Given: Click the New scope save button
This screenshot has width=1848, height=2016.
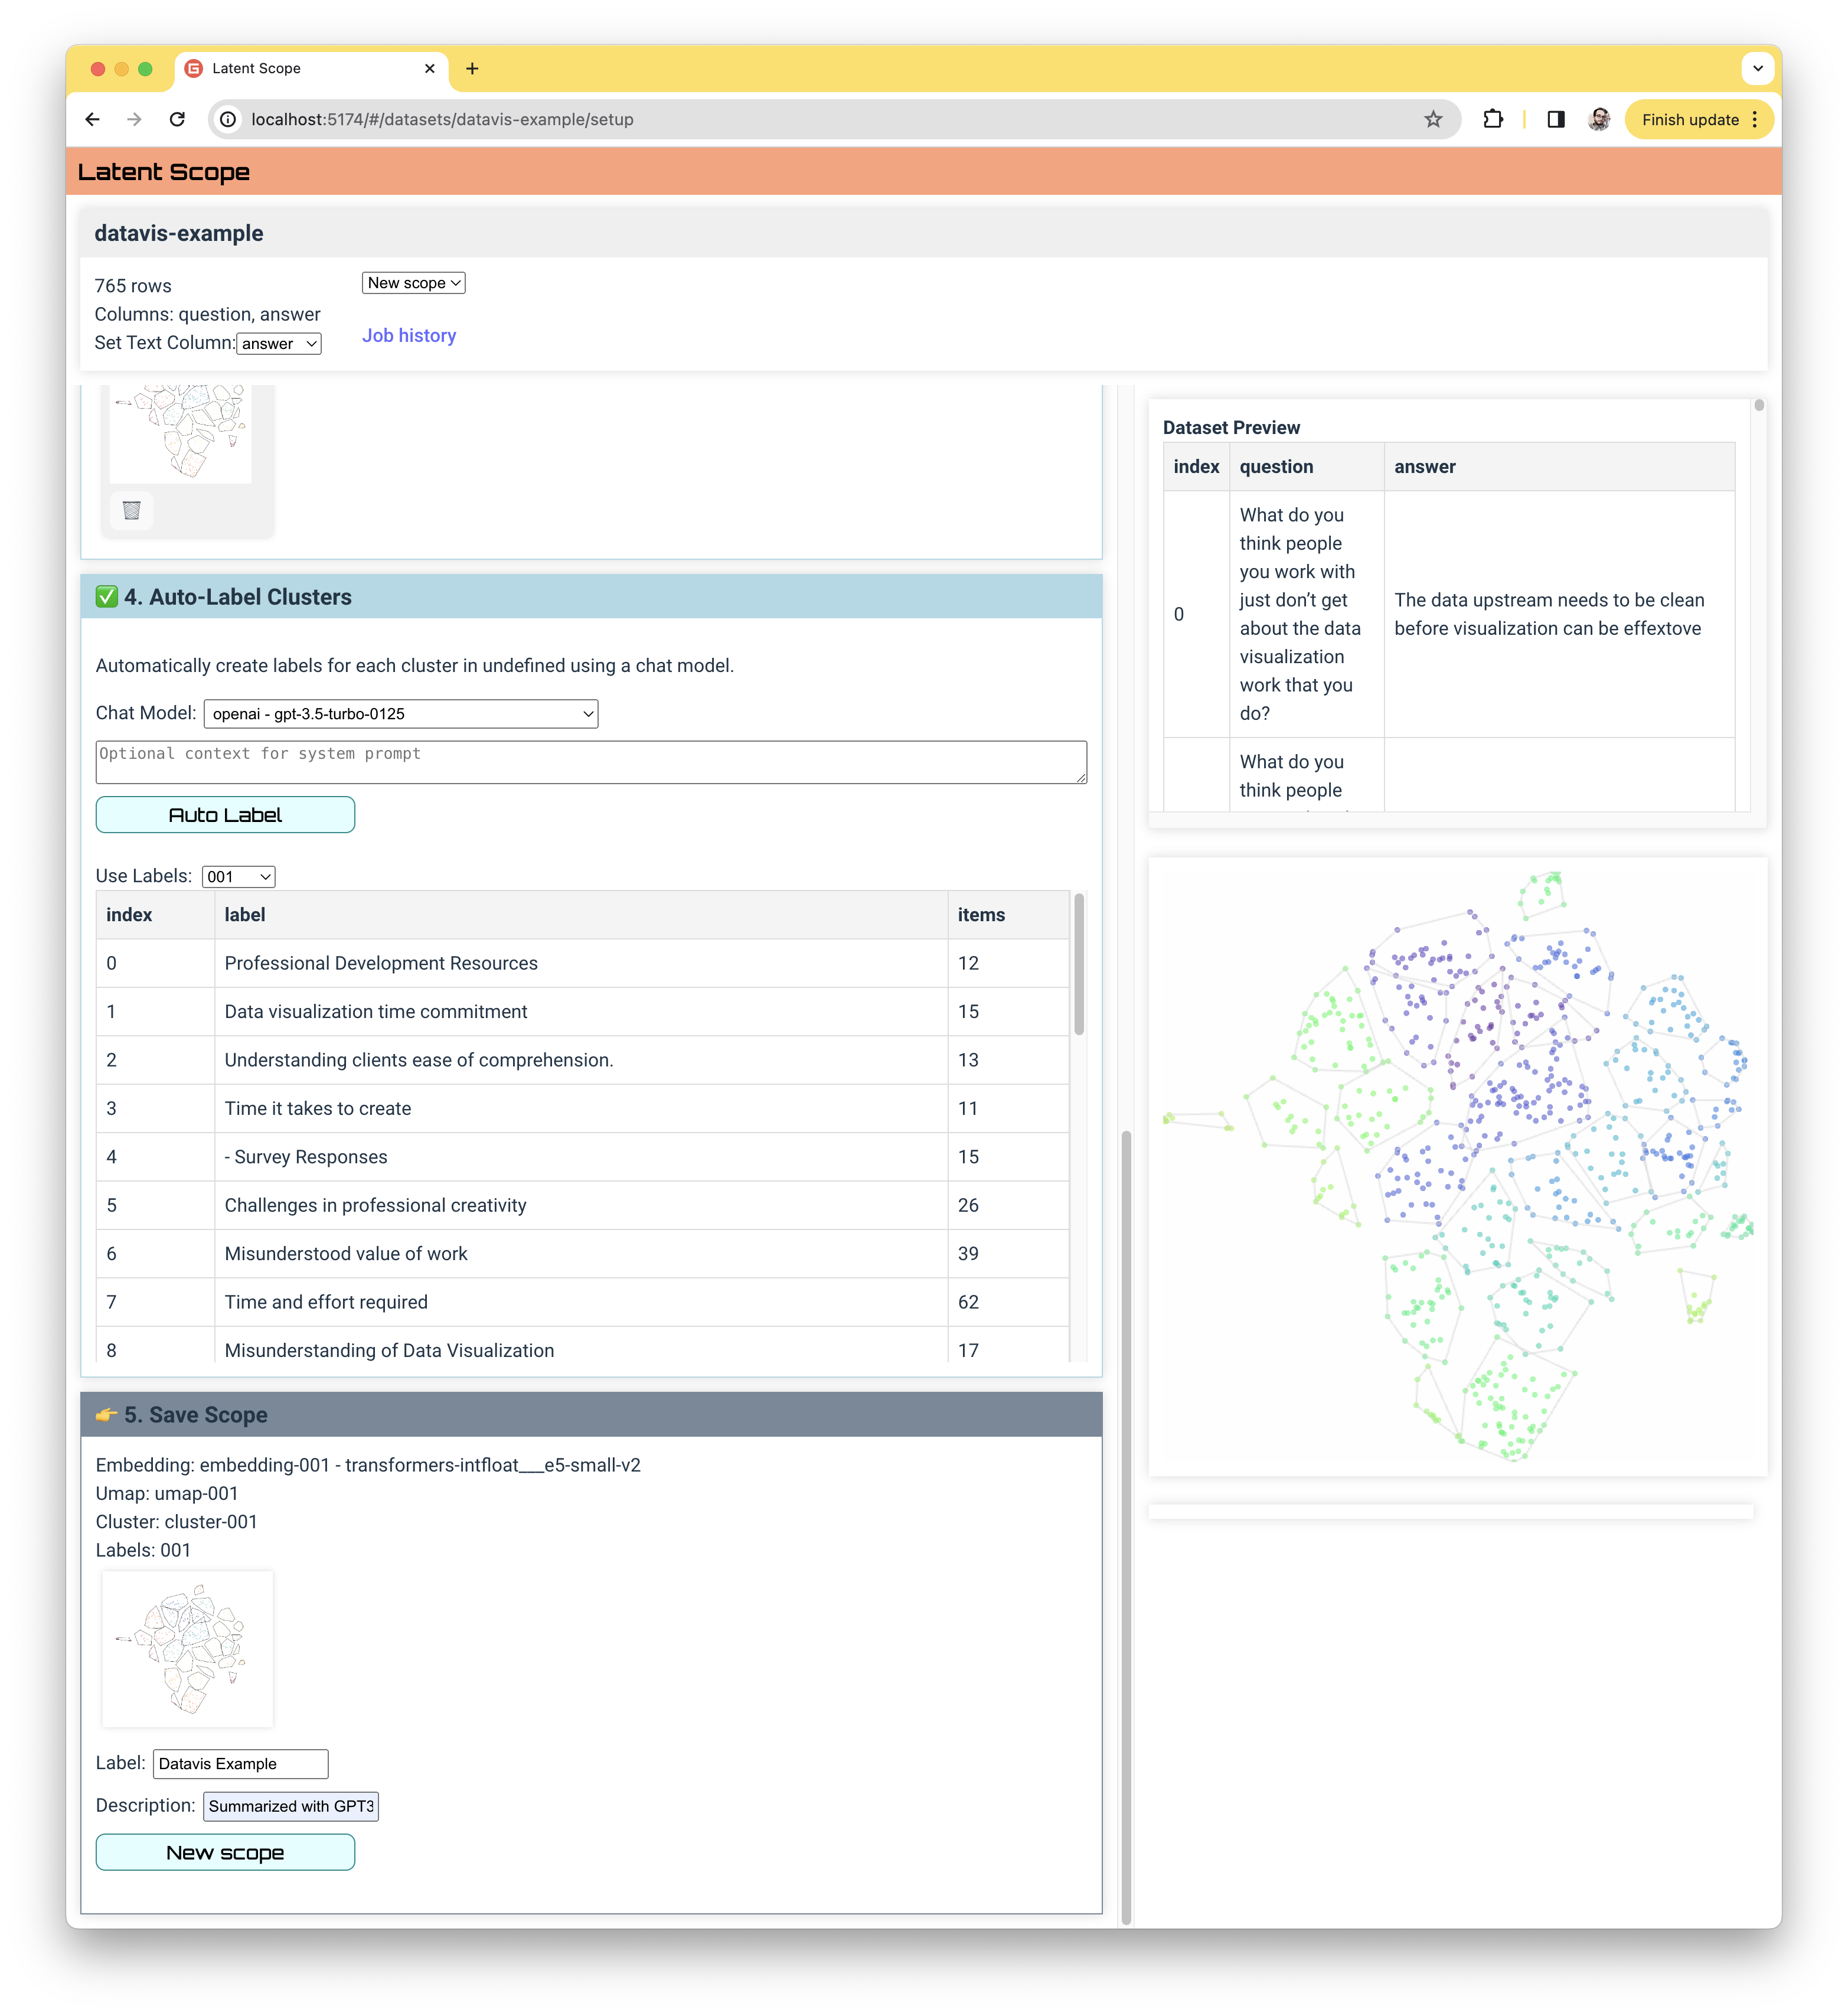Looking at the screenshot, I should [x=225, y=1853].
